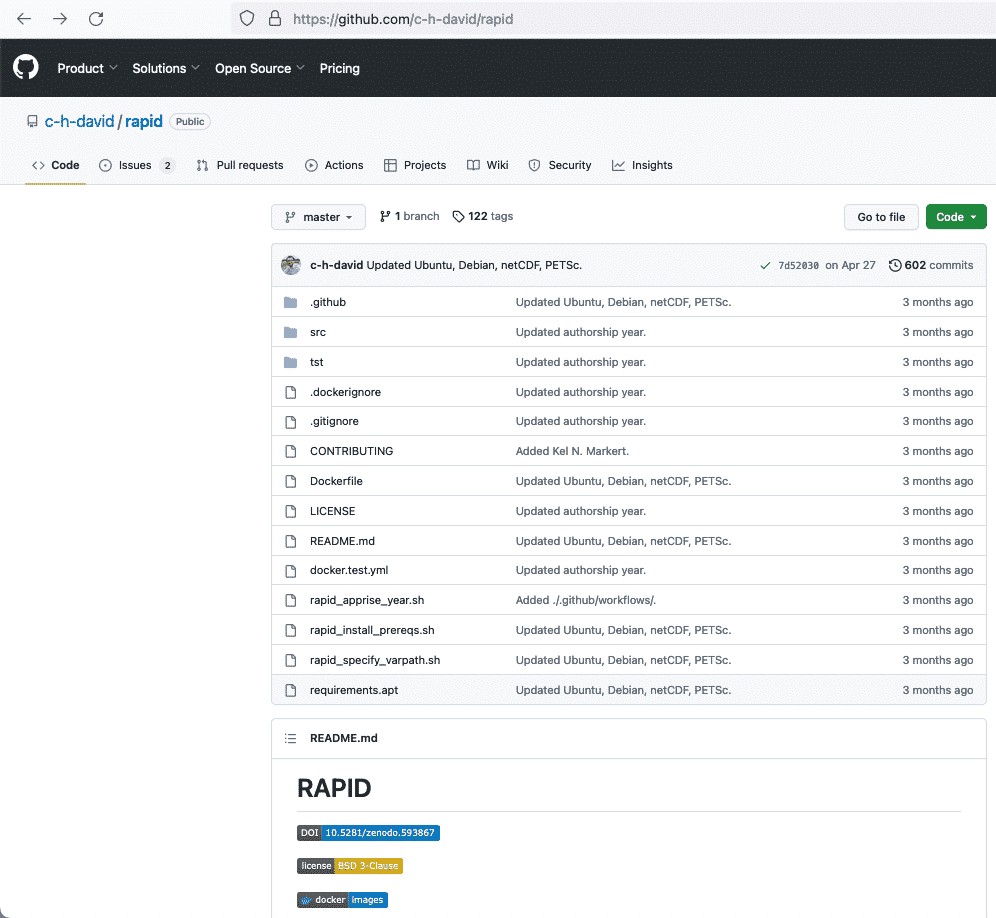Image resolution: width=996 pixels, height=918 pixels.
Task: Click the file icon beside LICENSE
Action: [x=291, y=511]
